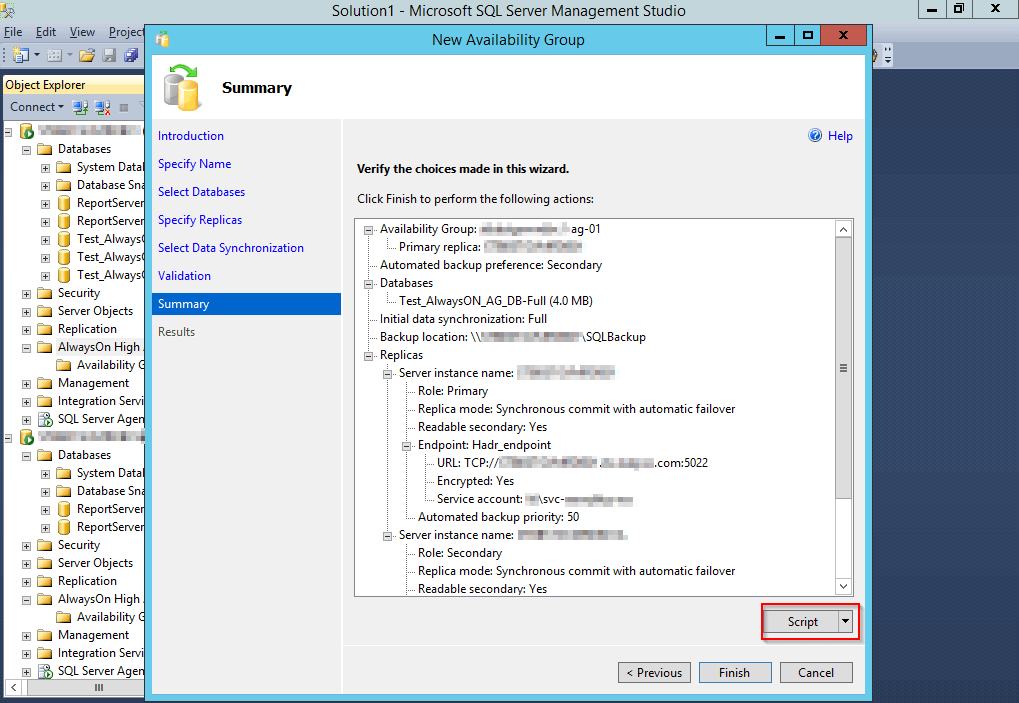This screenshot has height=703, width=1019.
Task: Click the Stop icon in Object Explorer
Action: click(x=124, y=107)
